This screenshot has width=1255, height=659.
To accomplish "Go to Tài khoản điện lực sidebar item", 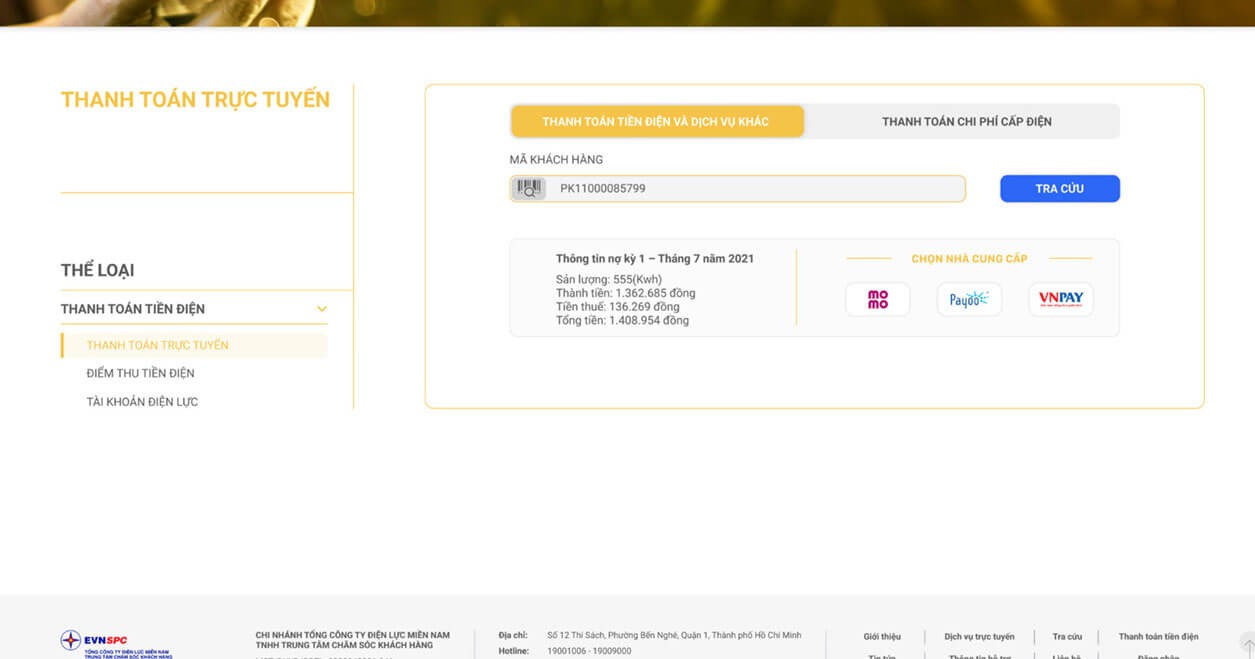I will click(142, 402).
